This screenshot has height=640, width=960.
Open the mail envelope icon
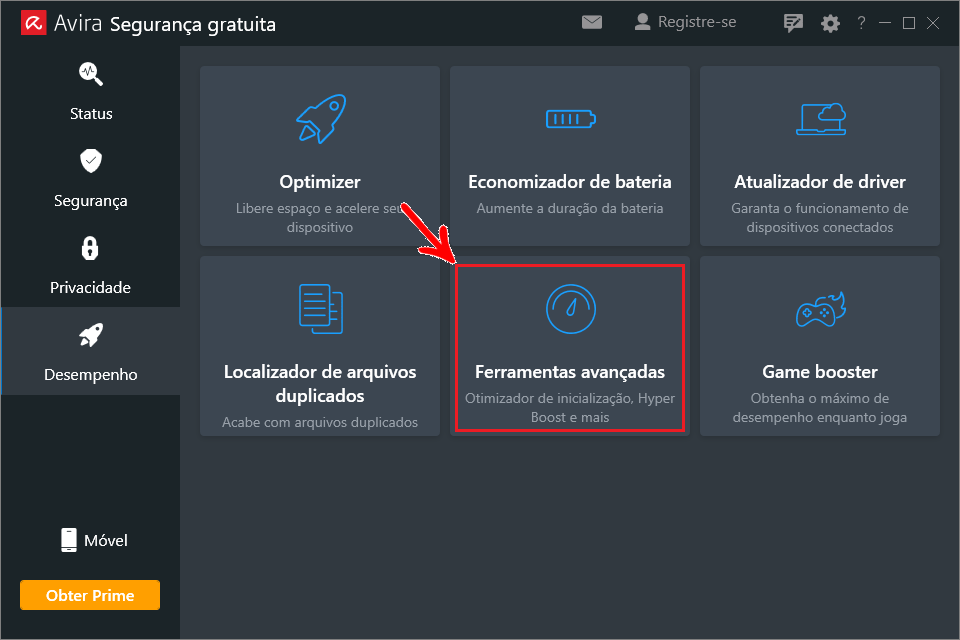(x=591, y=23)
